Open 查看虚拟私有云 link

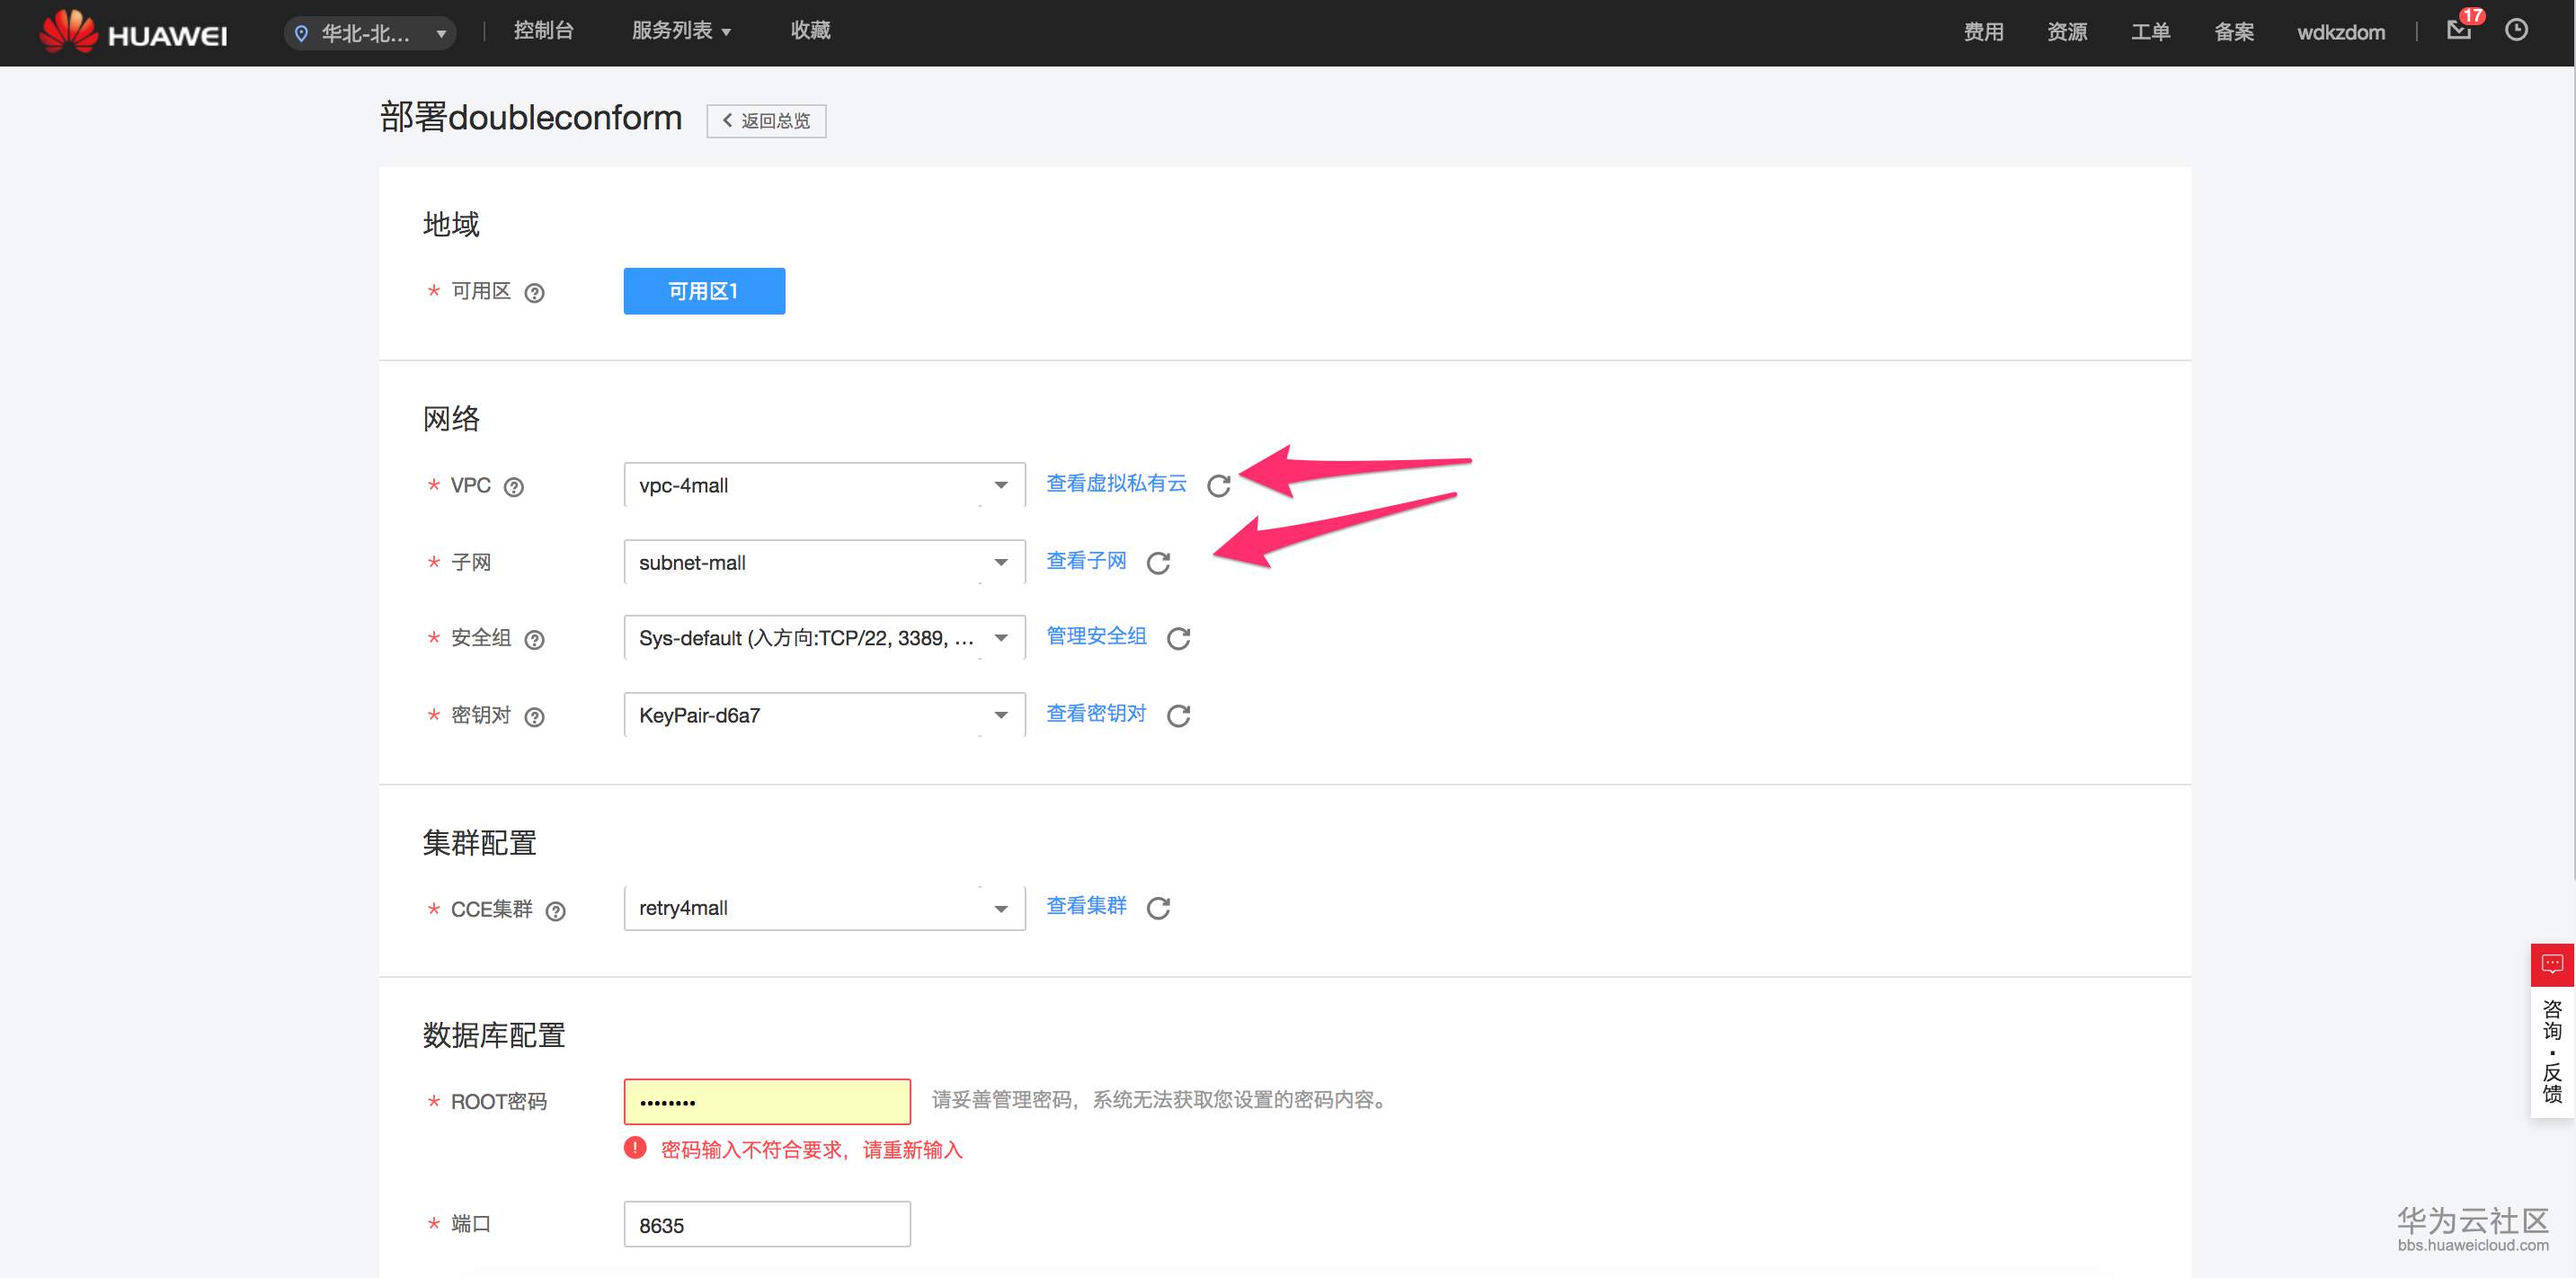[x=1116, y=484]
